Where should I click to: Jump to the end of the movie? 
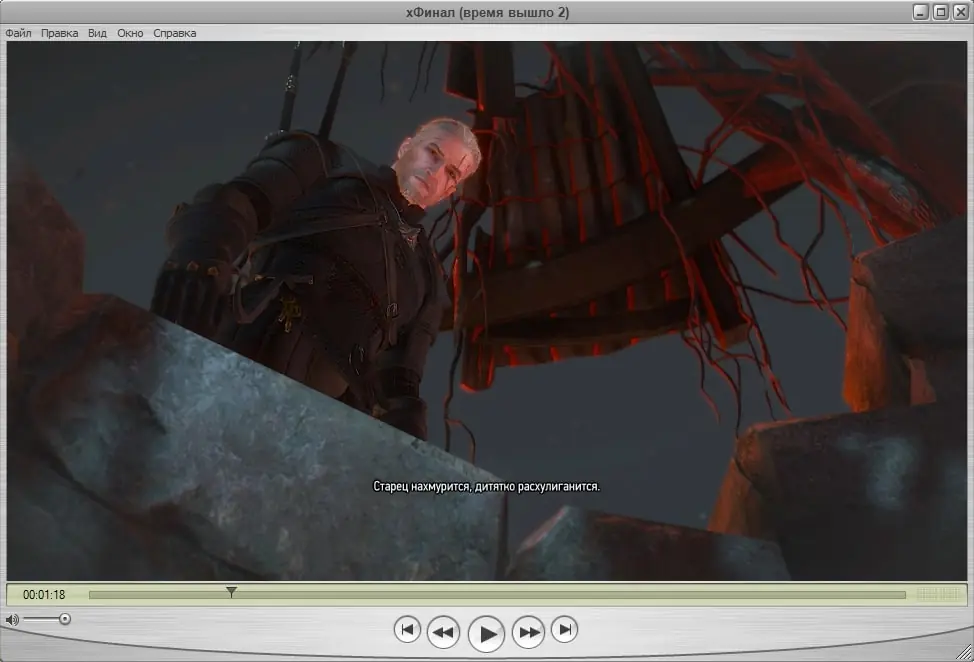pyautogui.click(x=565, y=630)
